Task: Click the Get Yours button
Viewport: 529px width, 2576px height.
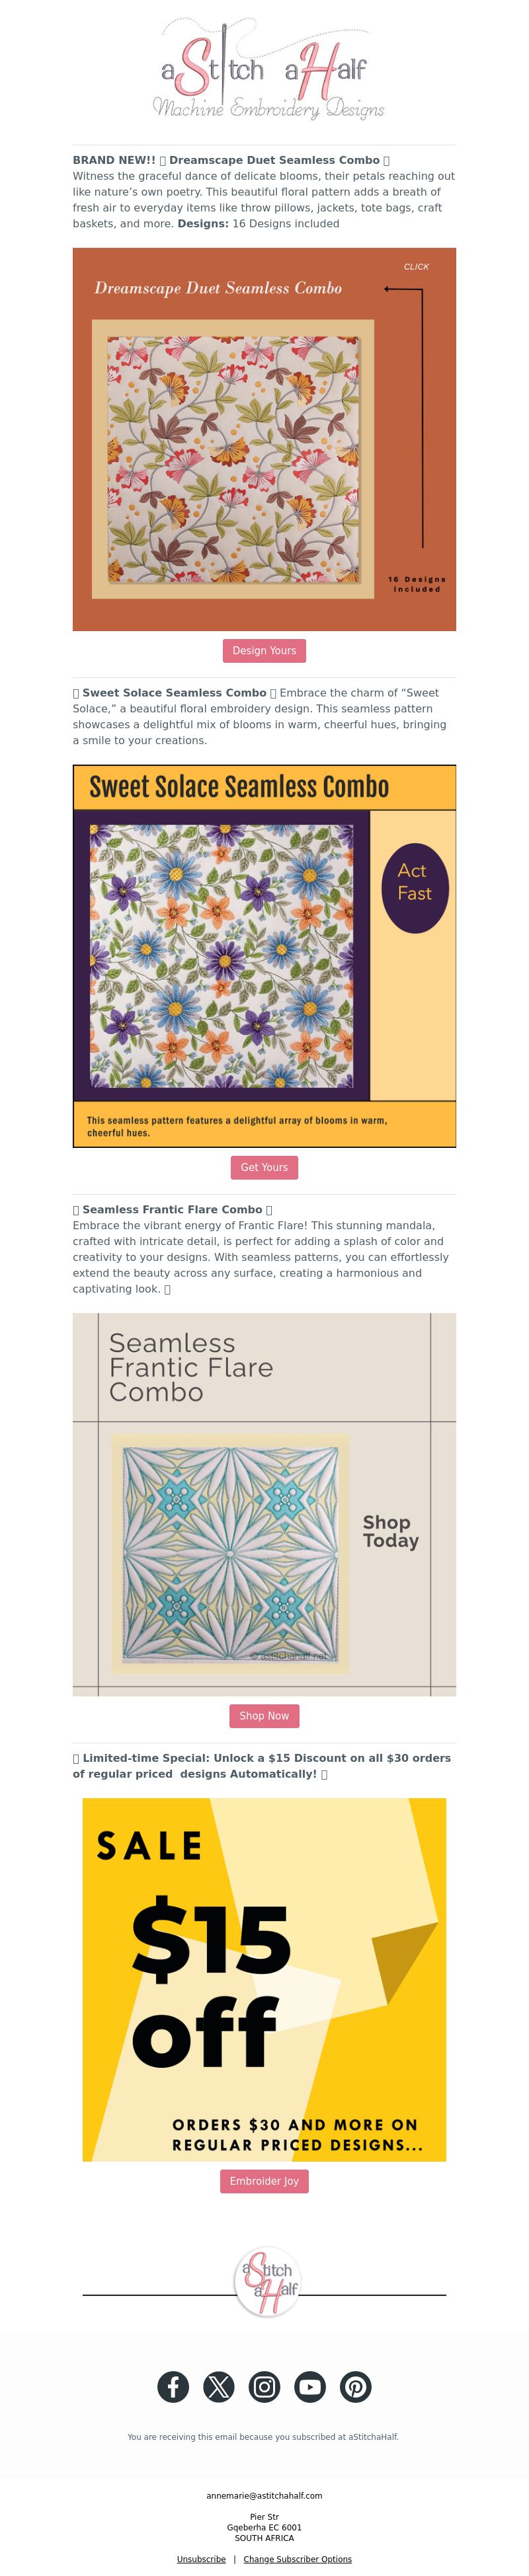Action: 264,1167
